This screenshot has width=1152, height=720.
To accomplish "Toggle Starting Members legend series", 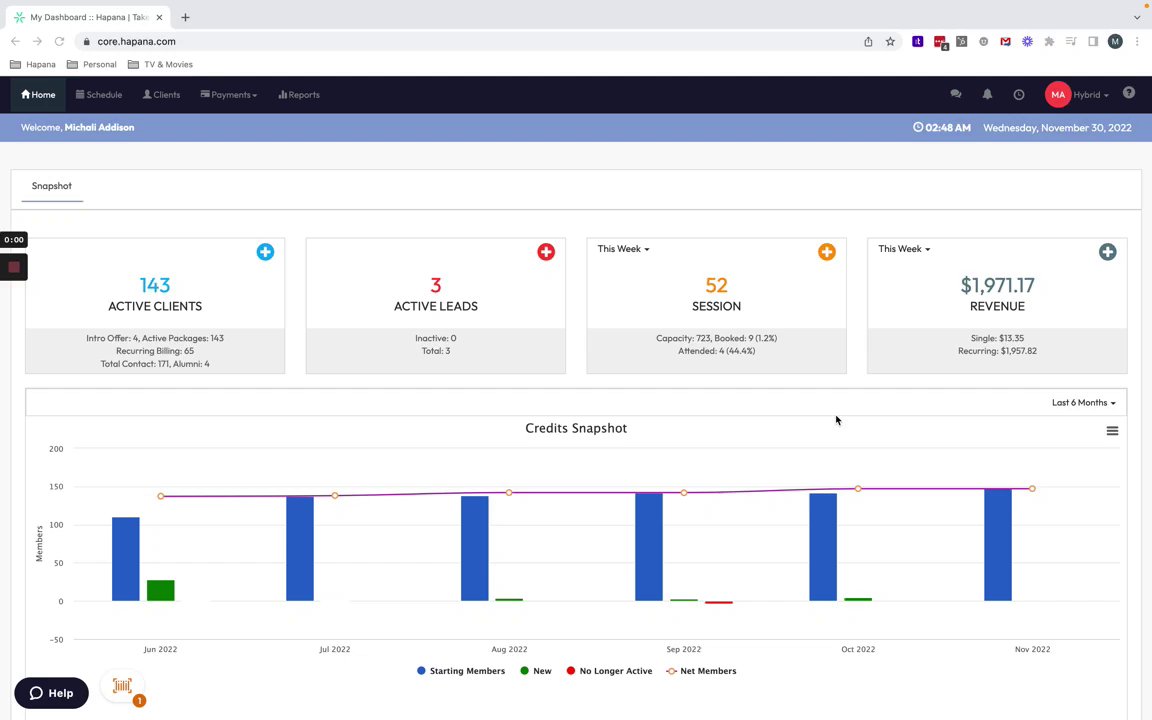I will 461,671.
